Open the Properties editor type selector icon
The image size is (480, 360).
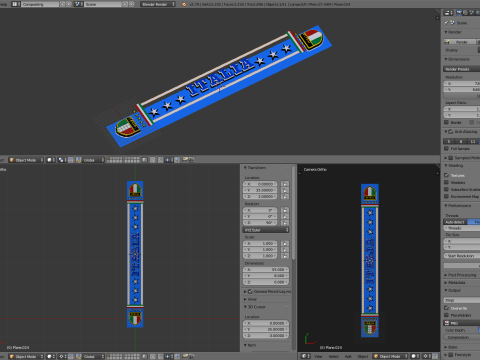[x=449, y=13]
